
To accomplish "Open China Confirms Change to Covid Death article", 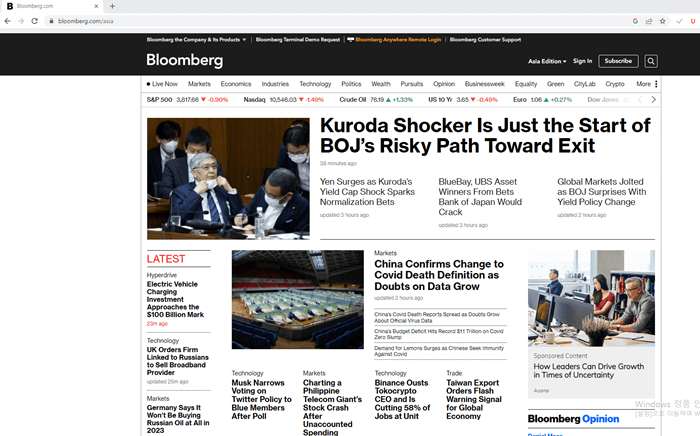I will (439, 275).
